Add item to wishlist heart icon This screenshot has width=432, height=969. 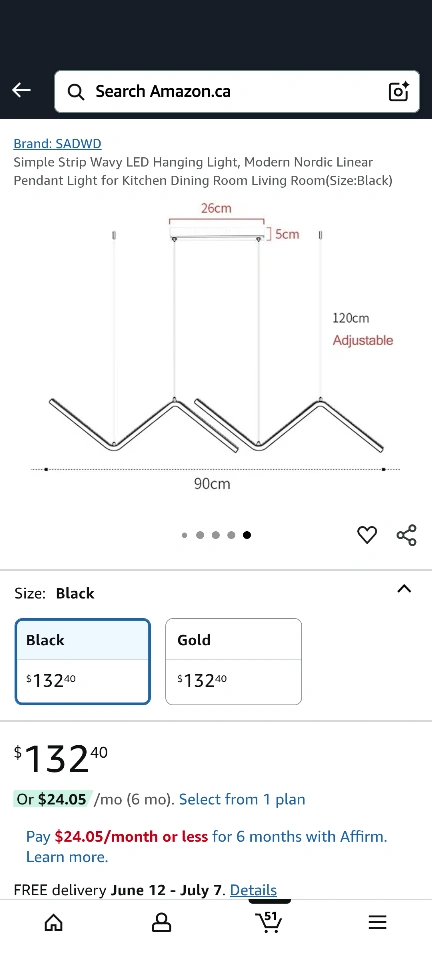367,535
